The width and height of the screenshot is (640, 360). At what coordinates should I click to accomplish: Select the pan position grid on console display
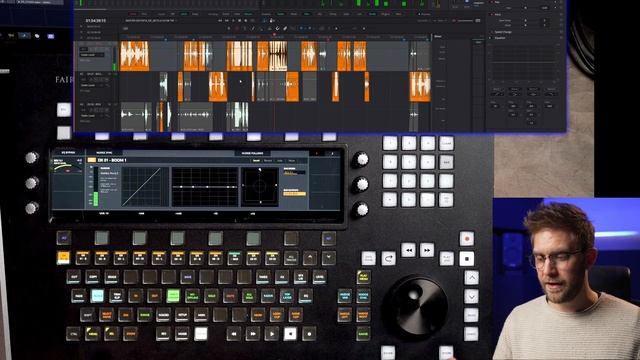pos(260,187)
